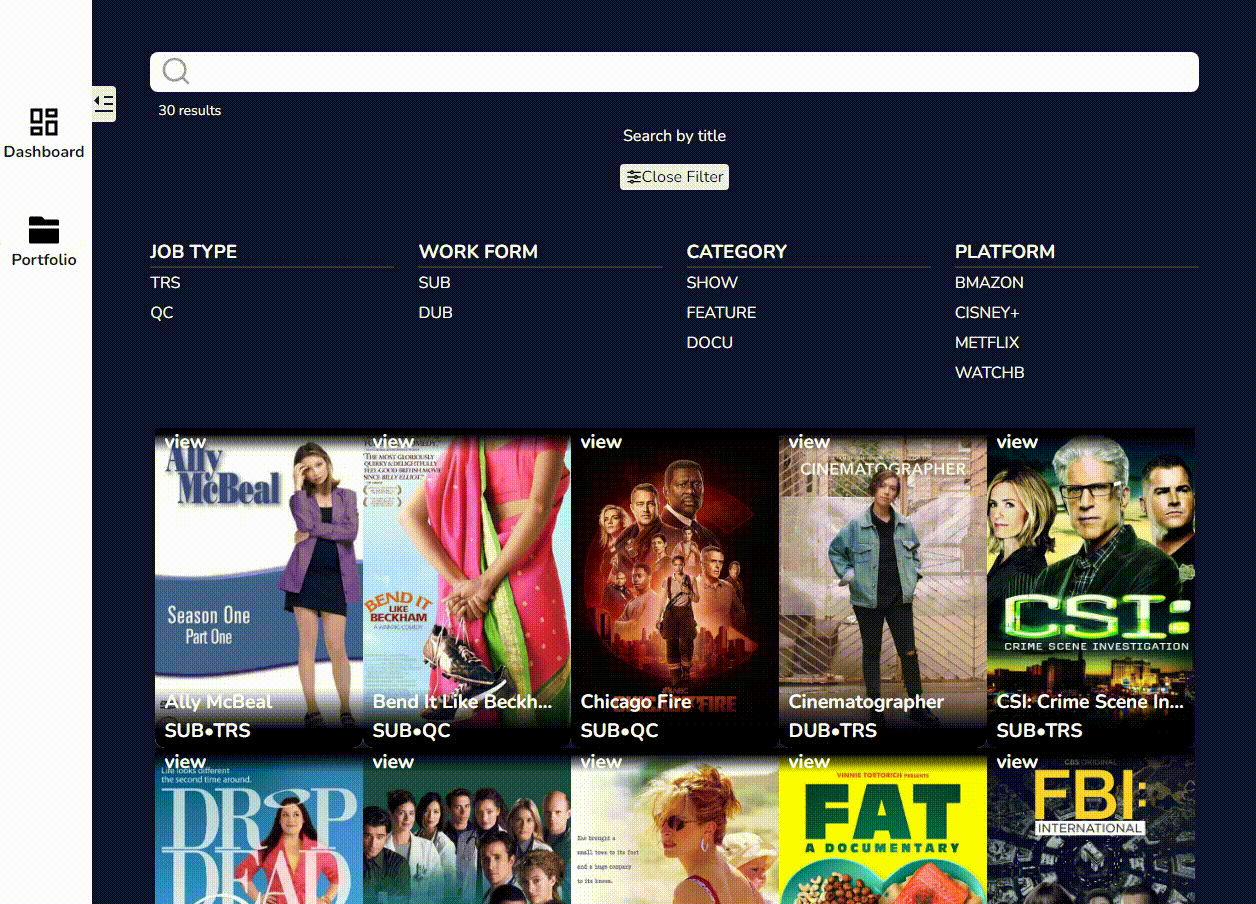Open the Cinematographer poster card
The width and height of the screenshot is (1256, 904).
883,588
